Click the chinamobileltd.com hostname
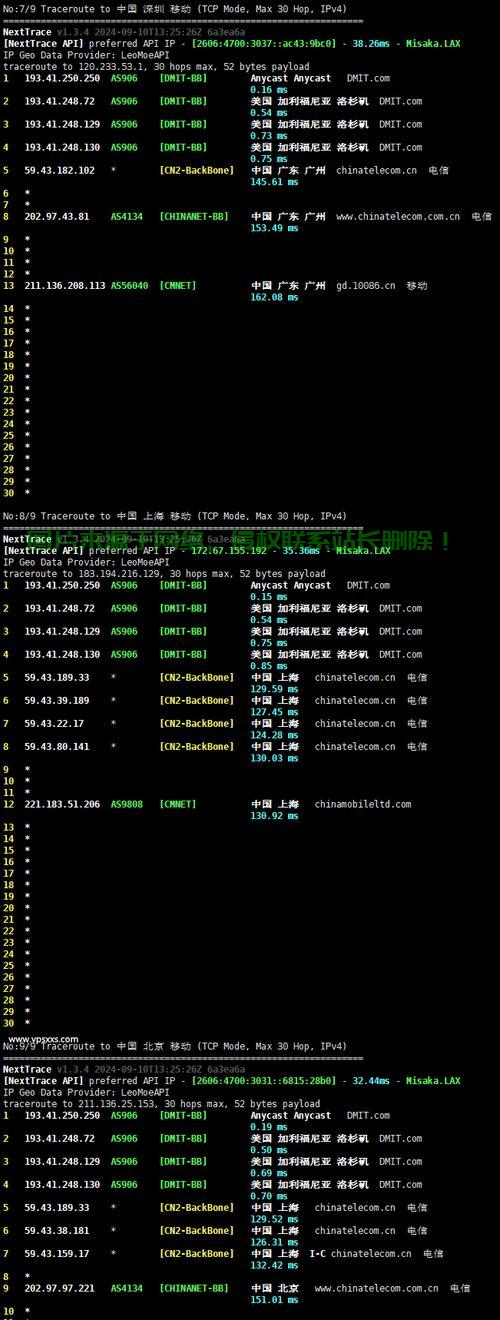This screenshot has width=500, height=1320. click(363, 804)
